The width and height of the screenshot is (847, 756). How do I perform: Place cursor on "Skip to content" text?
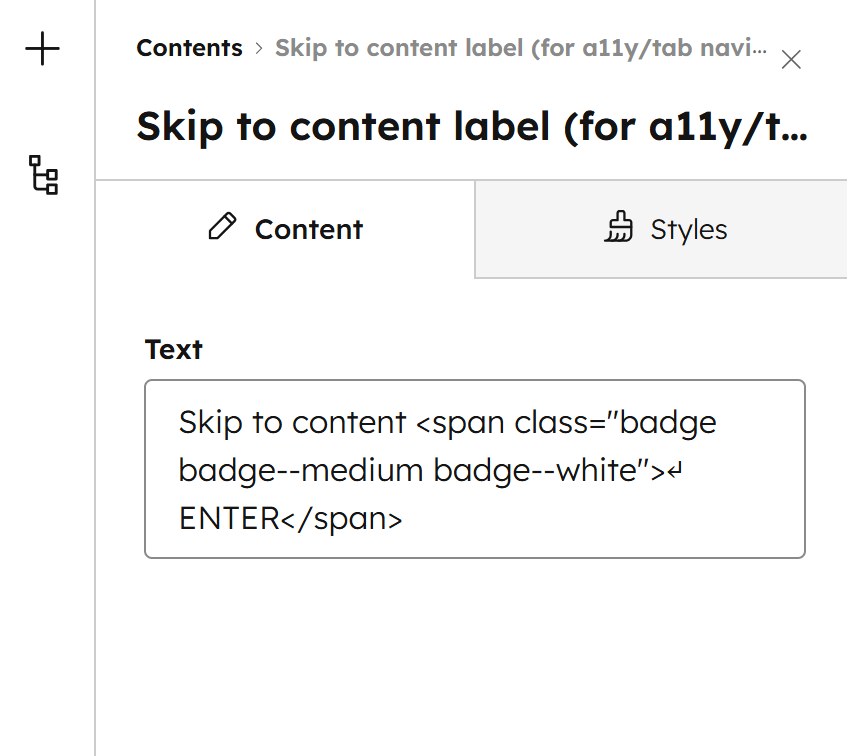[x=291, y=422]
